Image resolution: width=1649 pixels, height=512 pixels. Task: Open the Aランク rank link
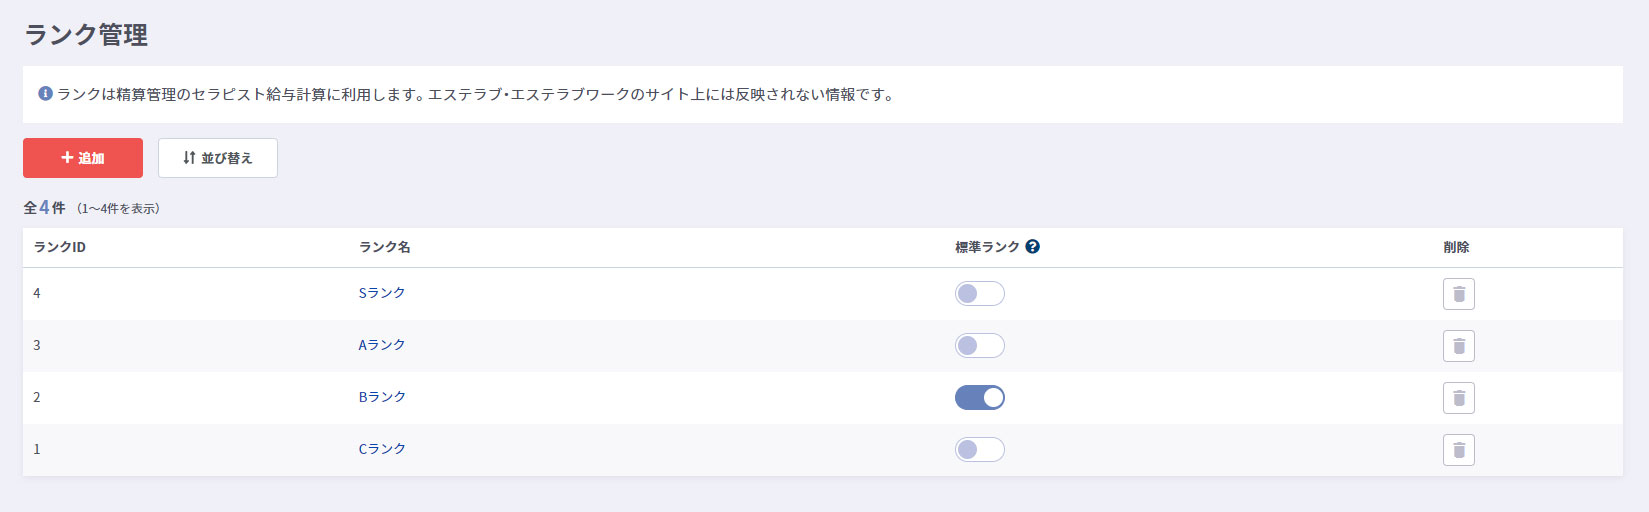click(382, 345)
